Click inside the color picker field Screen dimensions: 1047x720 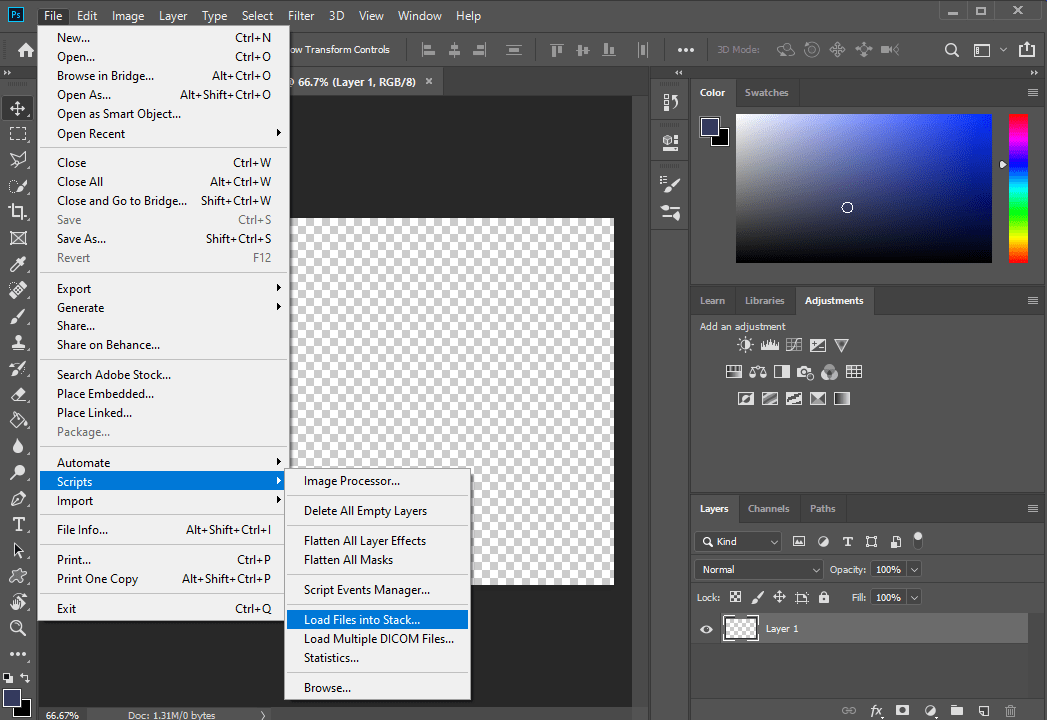point(863,188)
